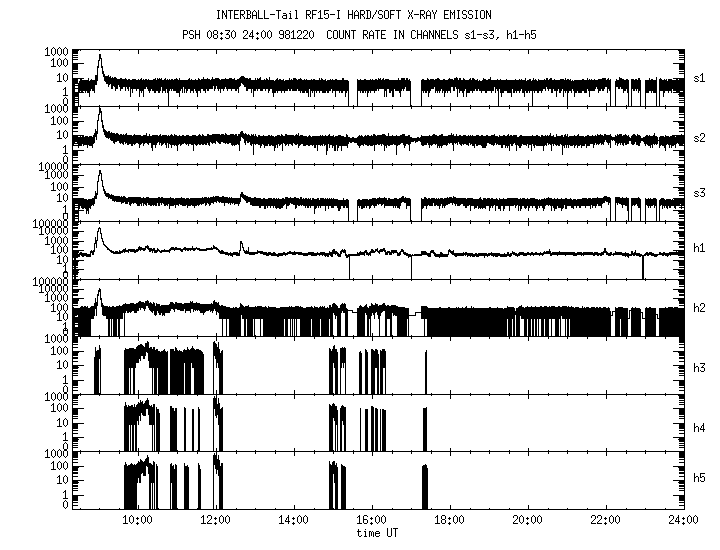The height and width of the screenshot is (550, 720).
Task: Select the s3 channel label
Action: (698, 192)
